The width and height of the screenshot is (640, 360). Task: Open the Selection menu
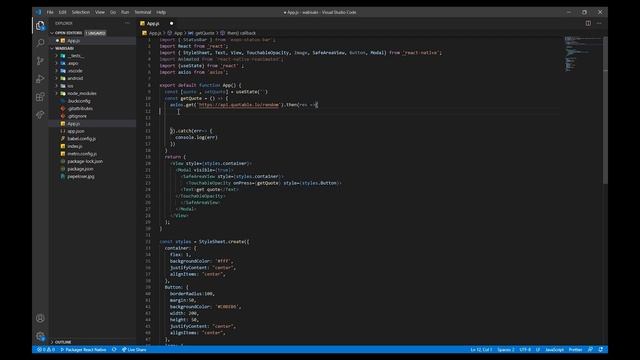click(x=81, y=12)
